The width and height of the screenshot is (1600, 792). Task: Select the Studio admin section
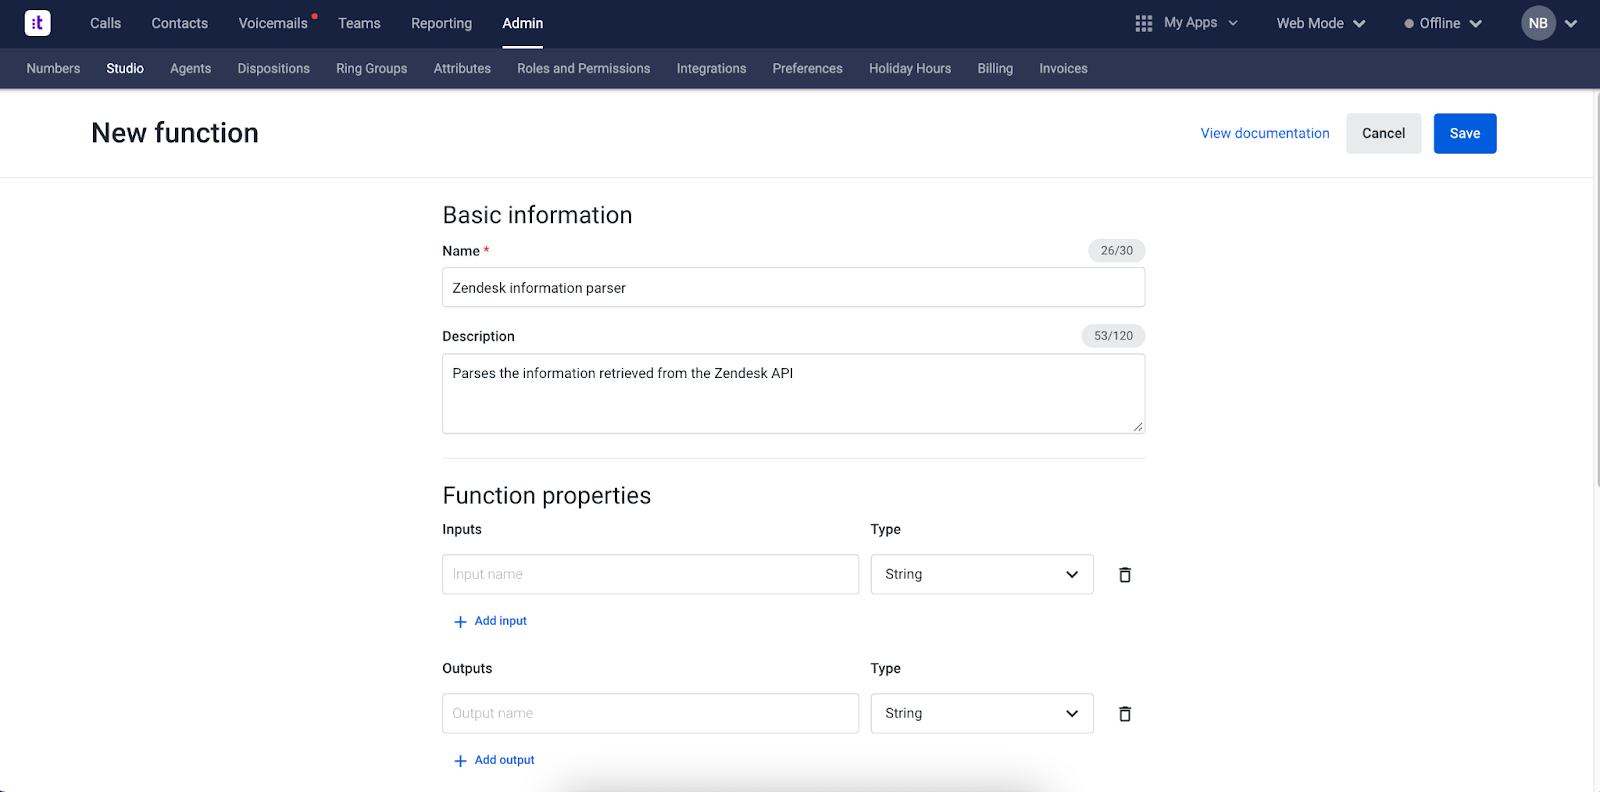125,68
